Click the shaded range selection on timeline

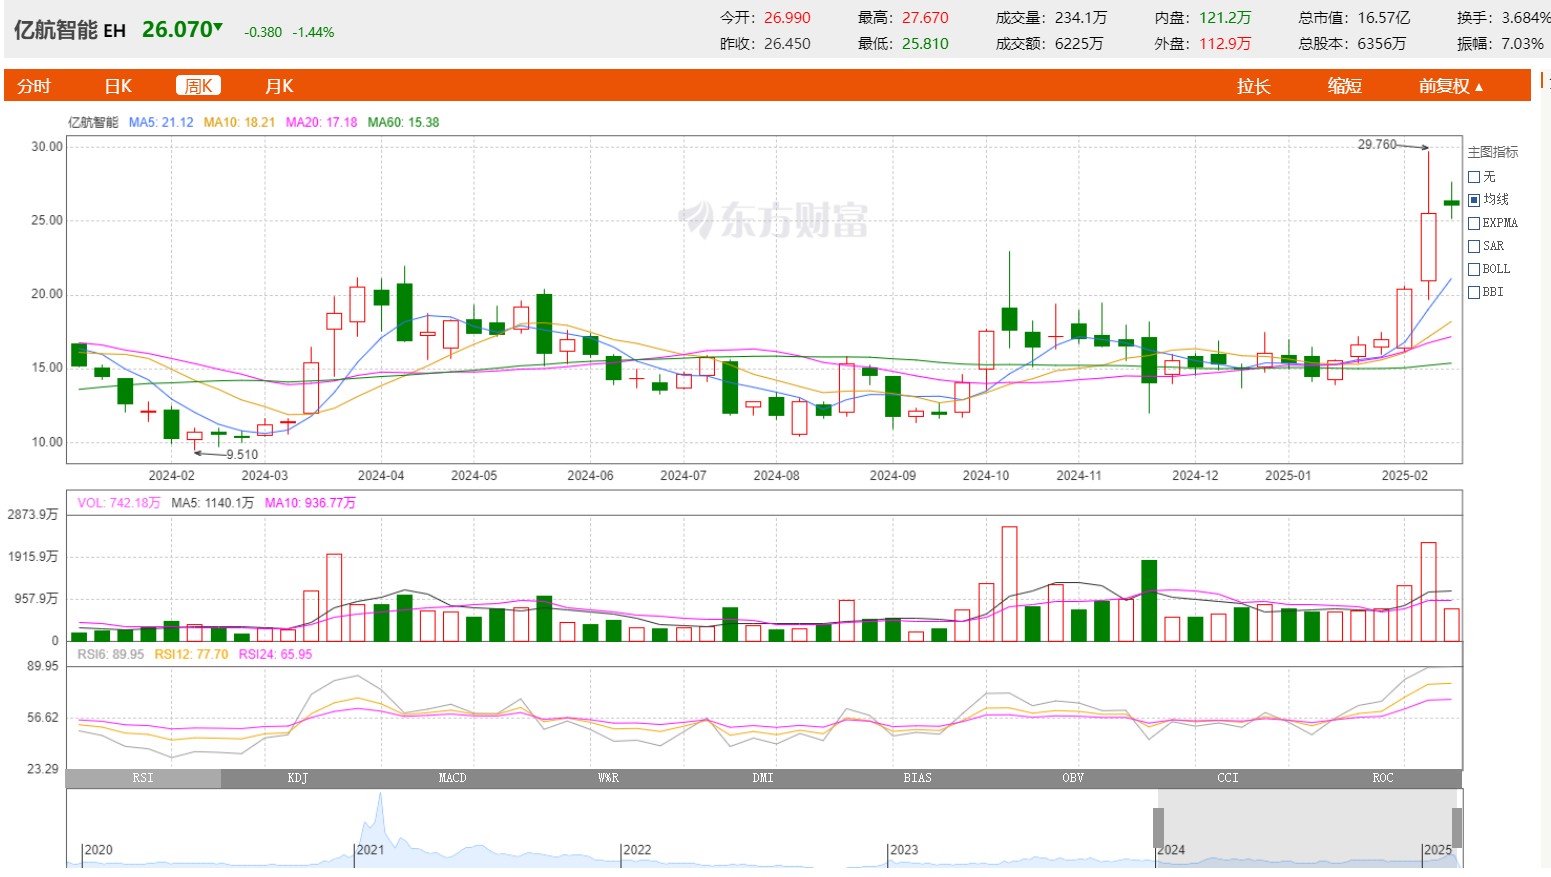[x=1308, y=828]
